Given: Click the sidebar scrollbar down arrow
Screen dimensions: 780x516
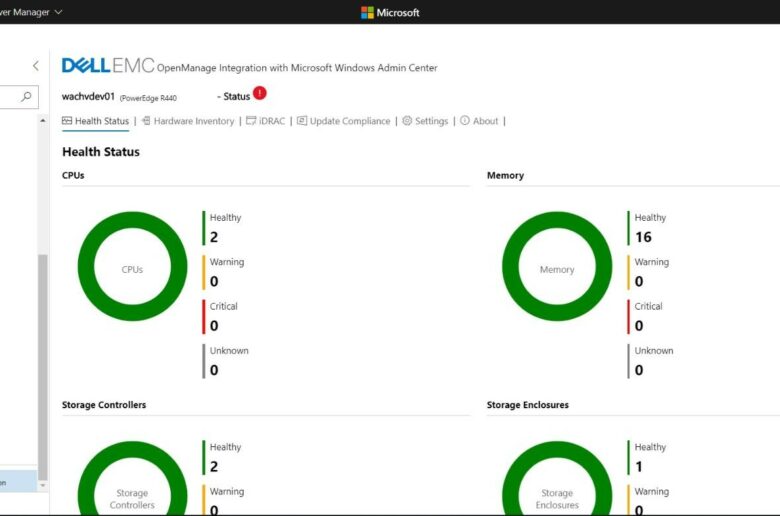Looking at the screenshot, I should [43, 485].
